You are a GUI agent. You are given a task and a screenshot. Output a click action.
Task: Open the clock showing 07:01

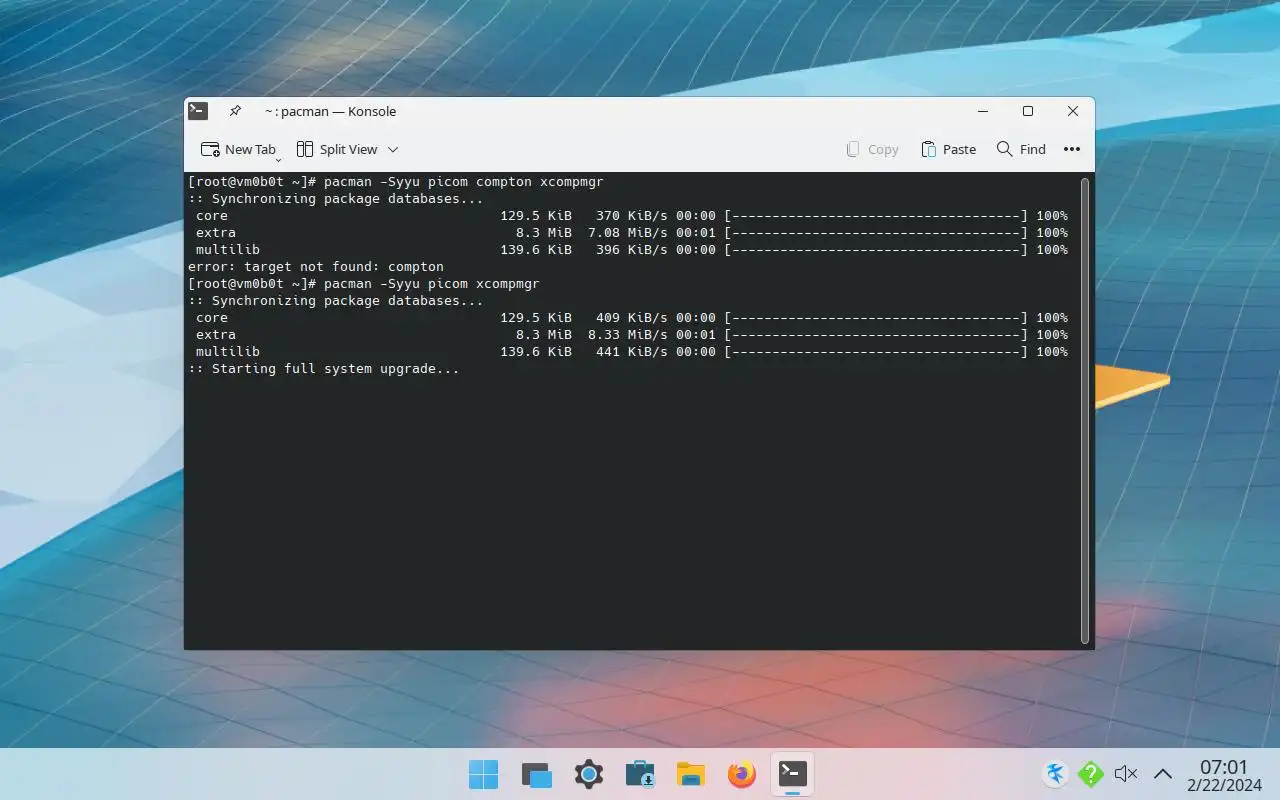pos(1225,775)
